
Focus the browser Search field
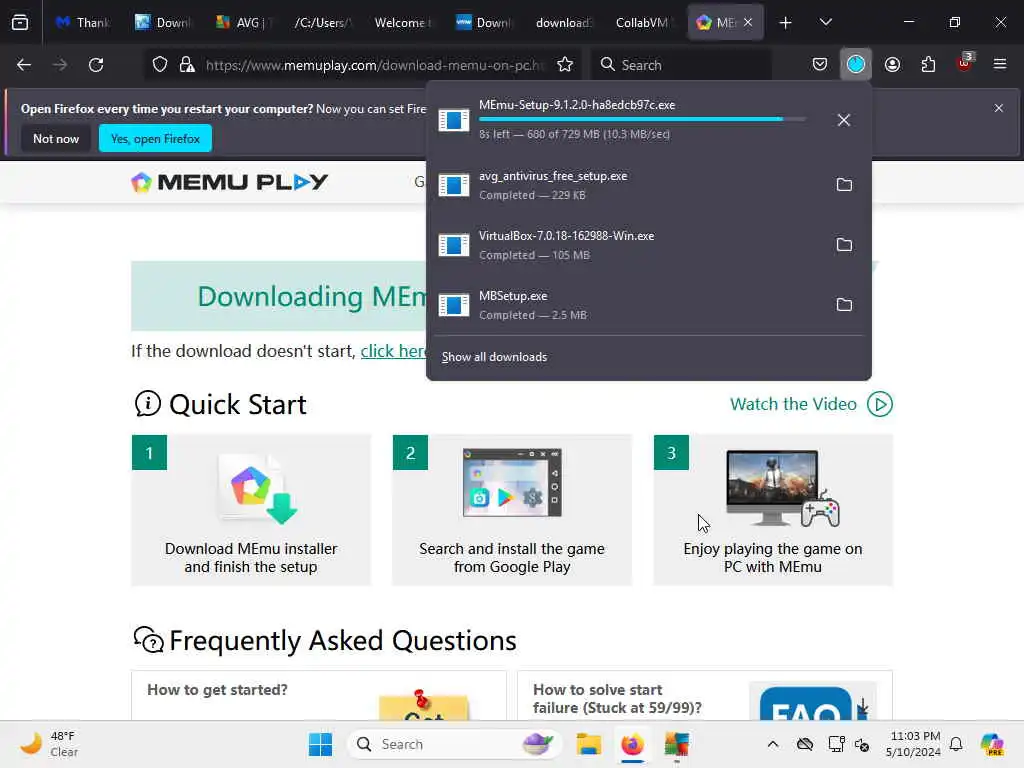681,65
